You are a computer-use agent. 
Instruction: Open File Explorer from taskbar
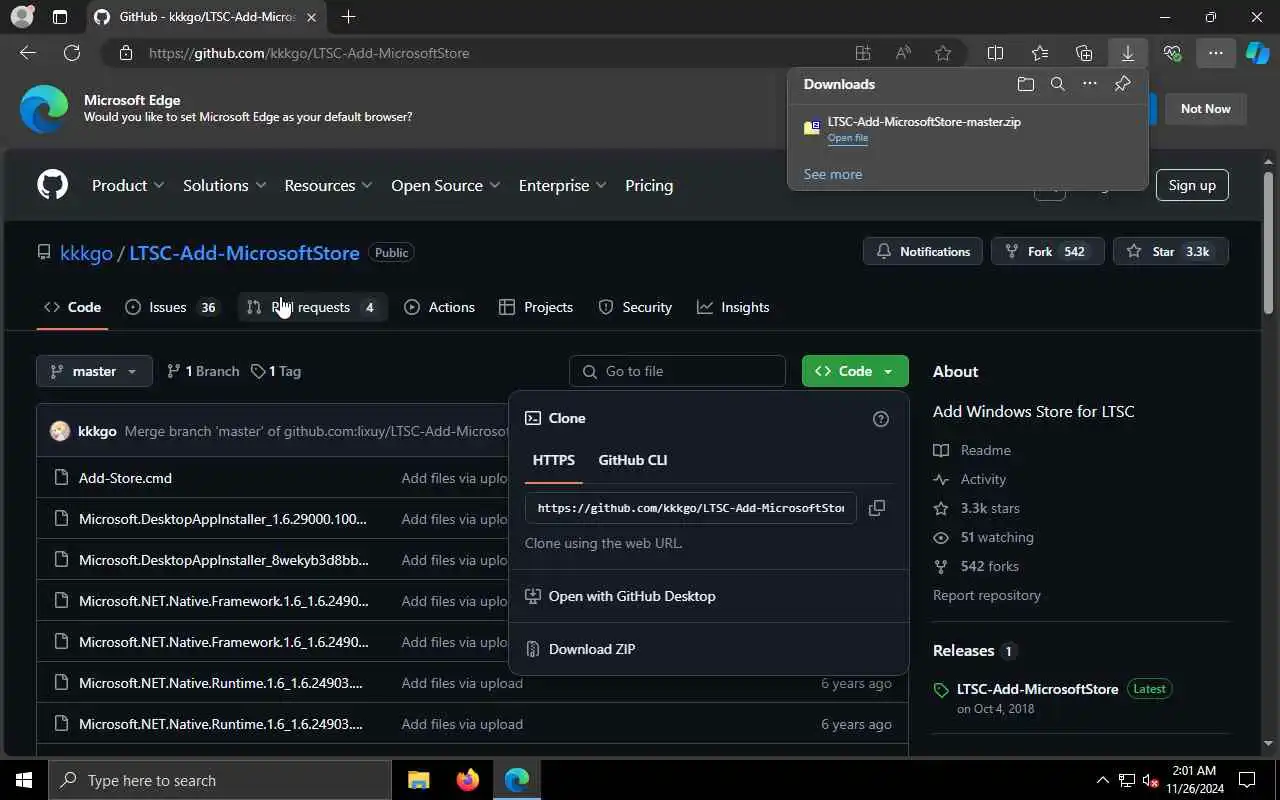click(418, 780)
